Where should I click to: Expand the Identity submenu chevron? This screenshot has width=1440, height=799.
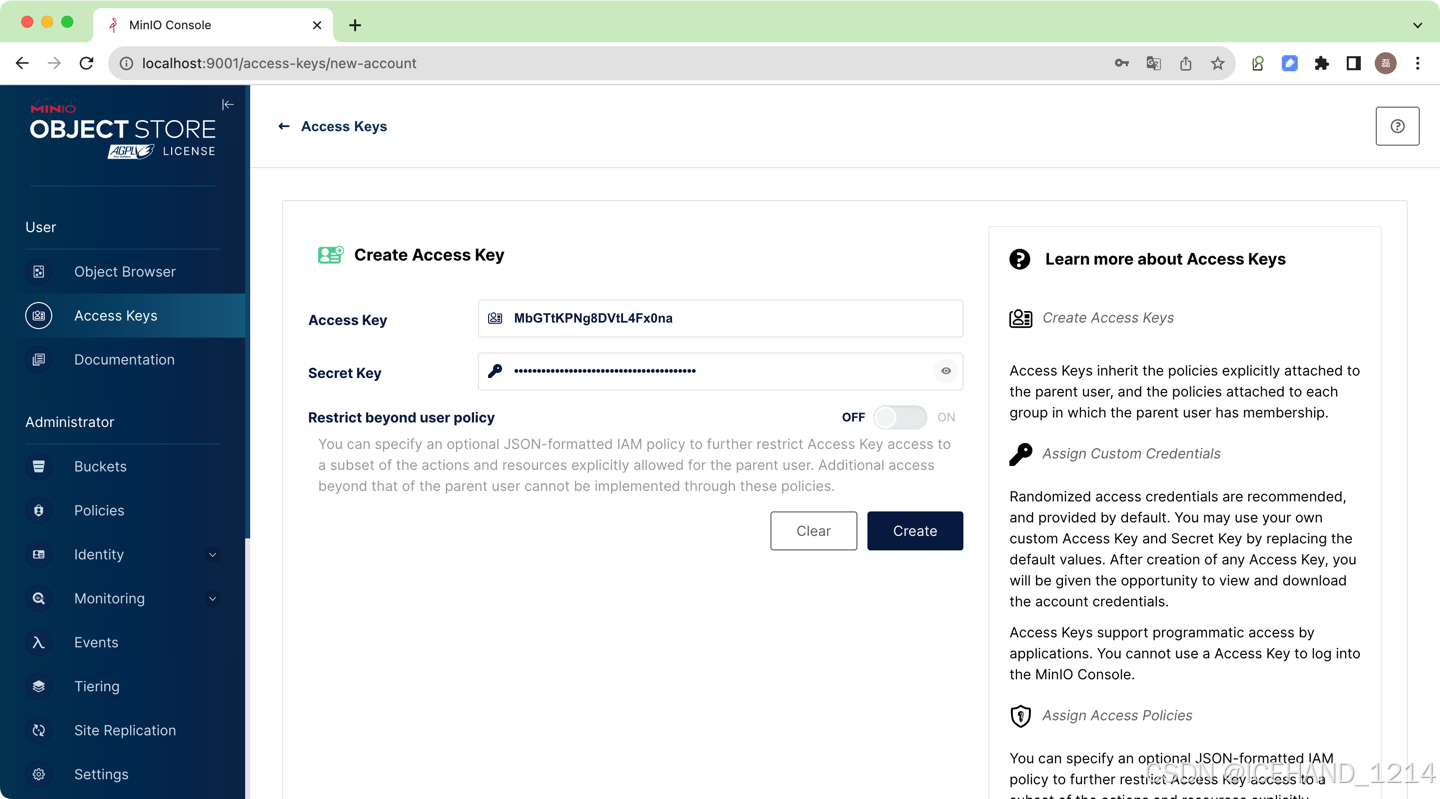(212, 555)
